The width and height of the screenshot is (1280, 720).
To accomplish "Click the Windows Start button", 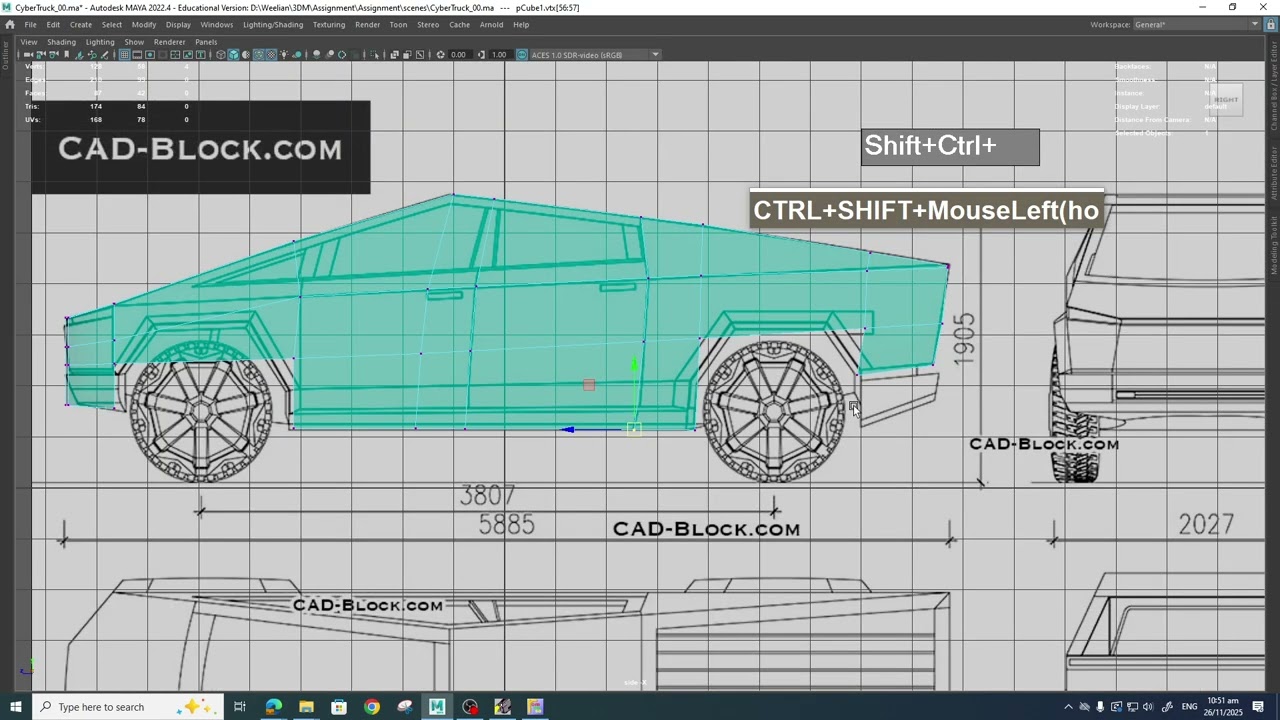I will pos(15,707).
